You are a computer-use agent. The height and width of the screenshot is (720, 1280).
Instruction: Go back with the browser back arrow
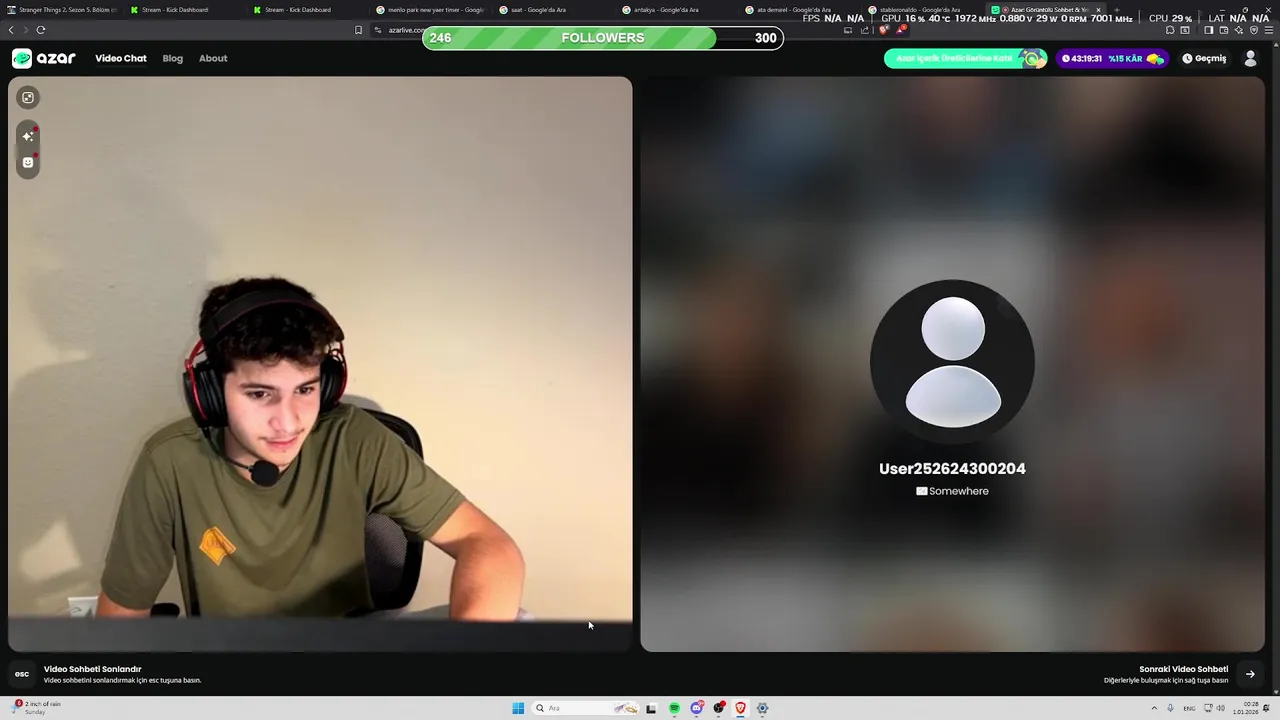click(11, 30)
